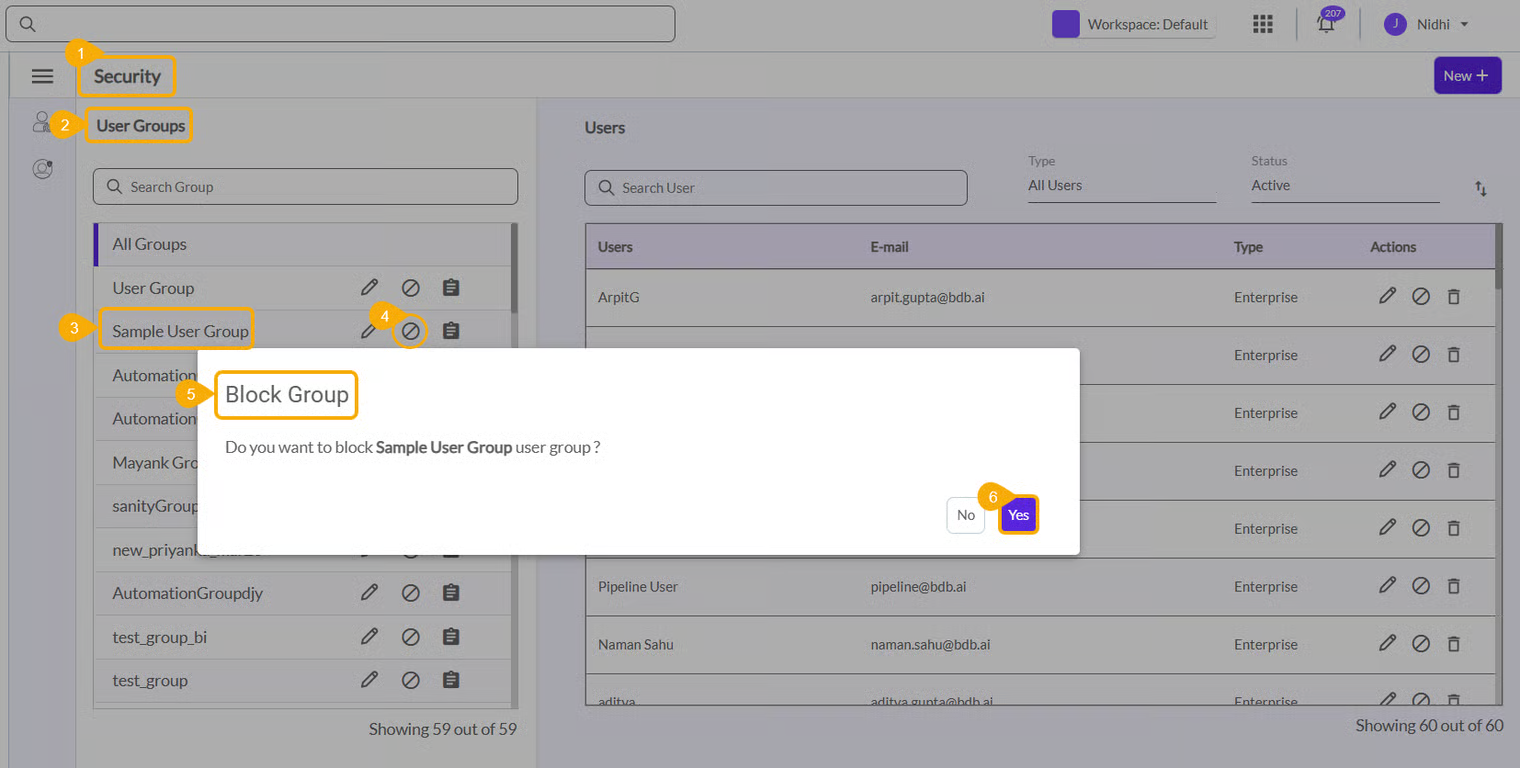
Task: Edit the User Group entry pencil icon
Action: [x=369, y=288]
